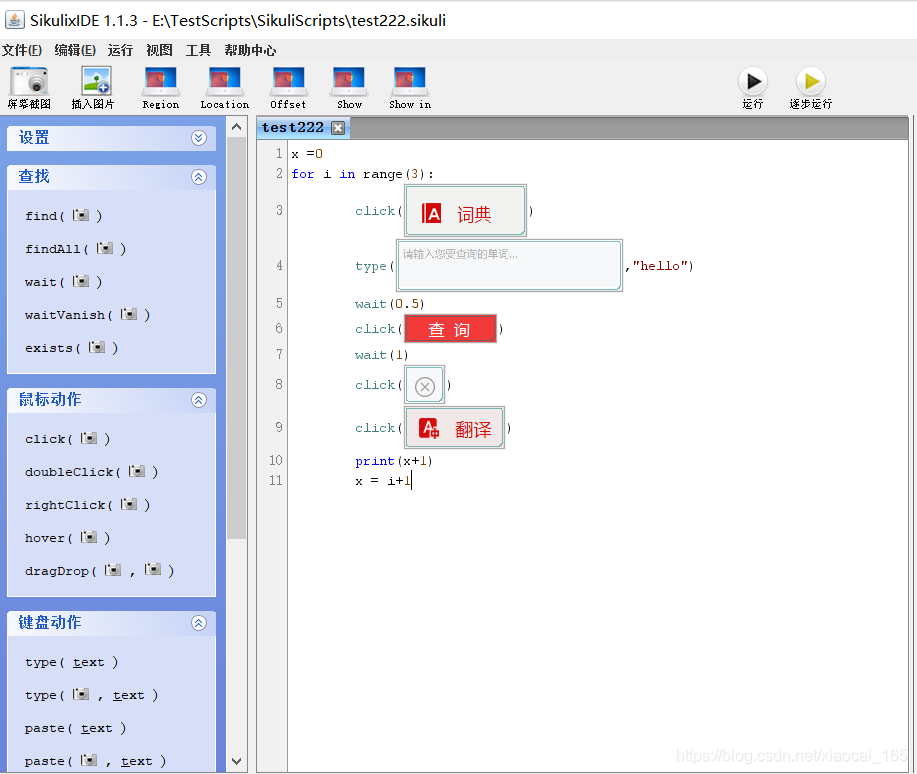Screen dimensions: 917x774
Task: Insert the rightClick() command
Action: point(88,505)
